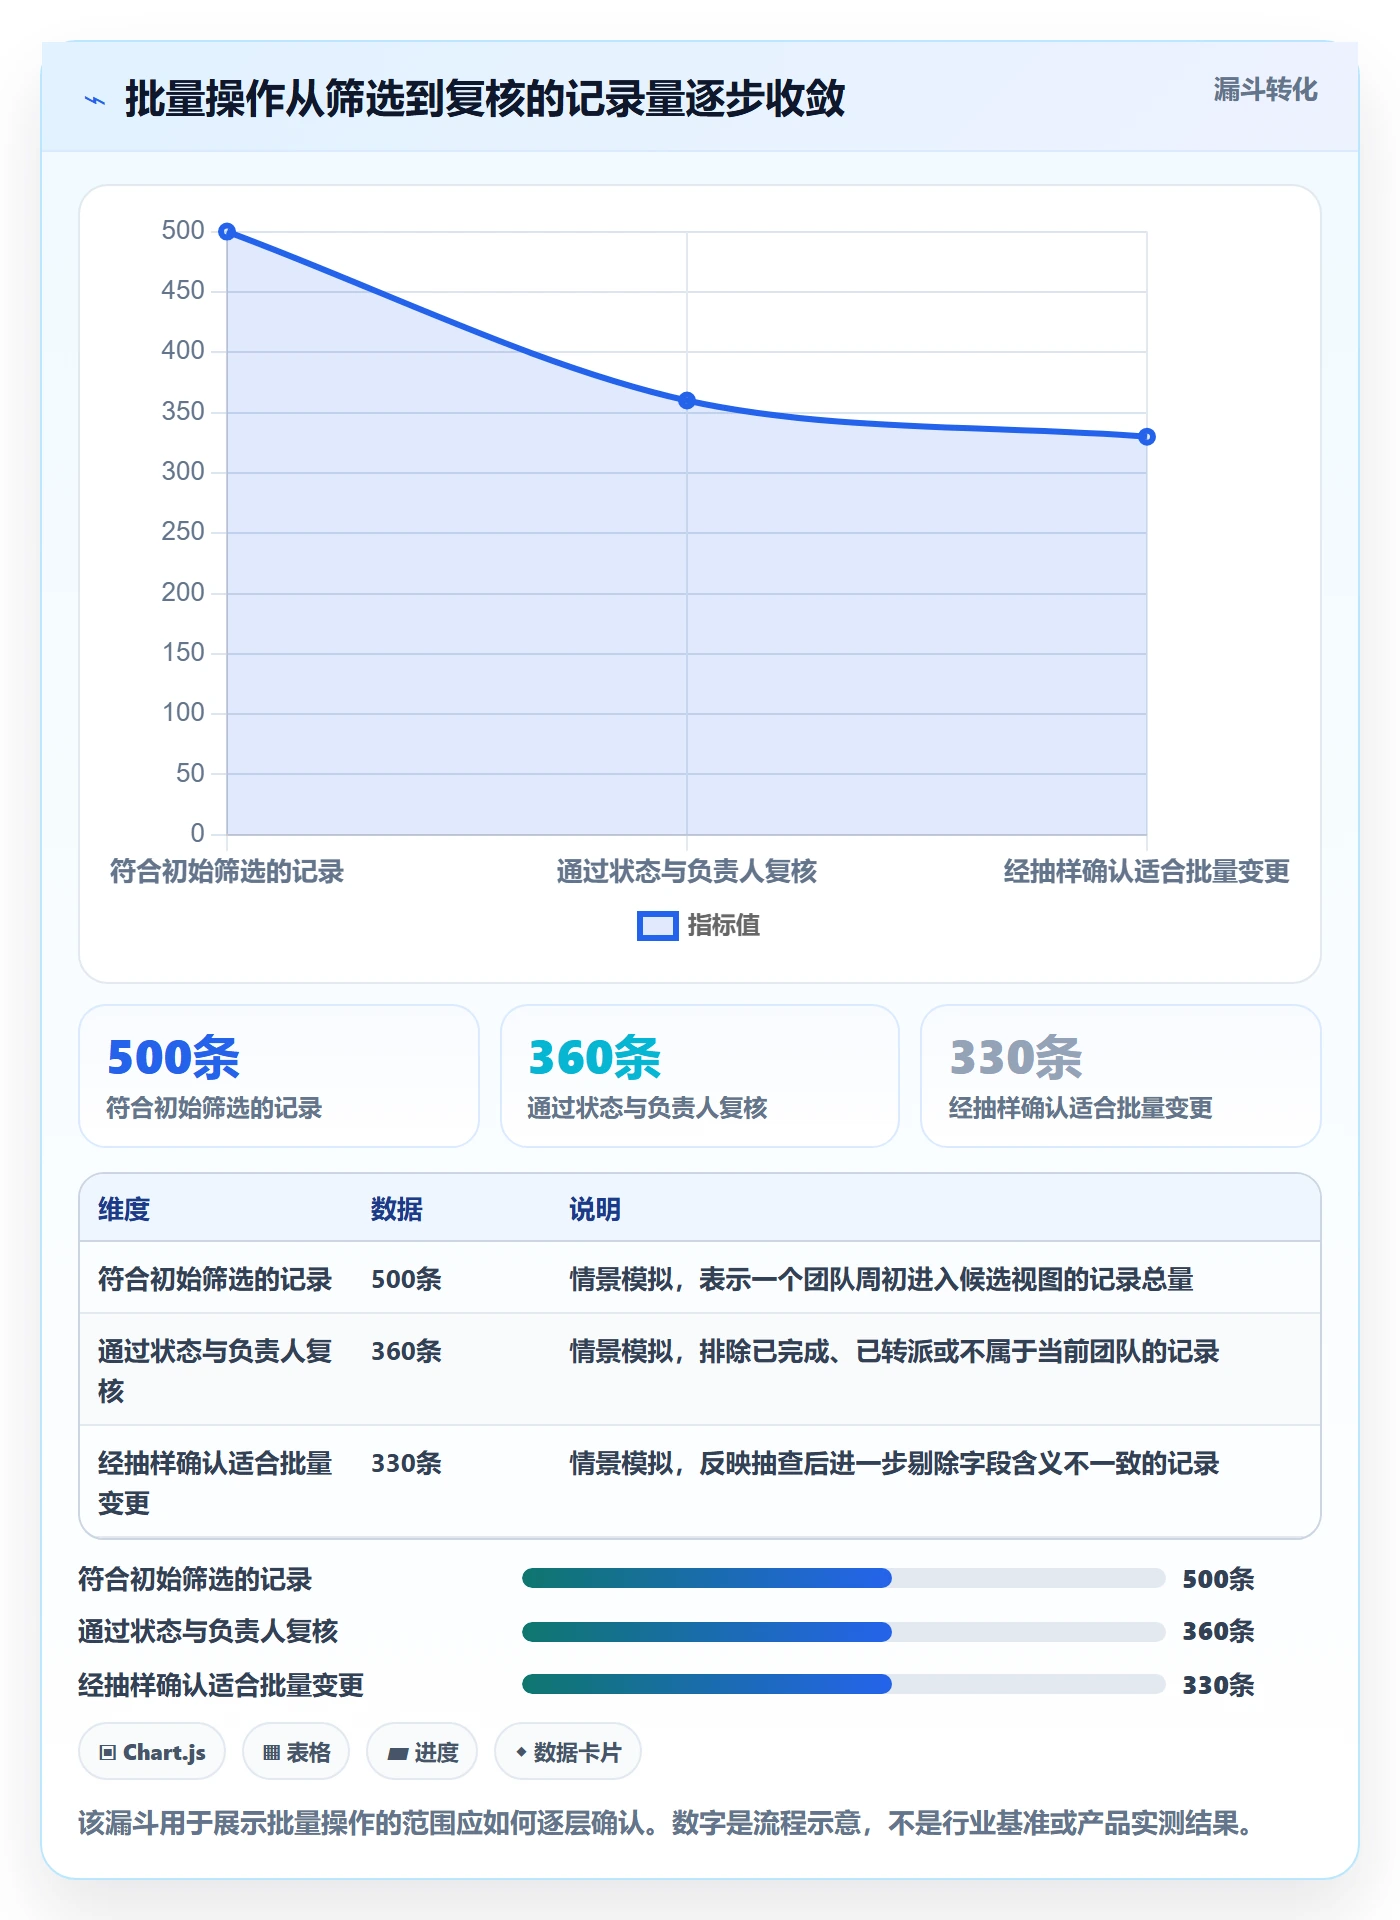The image size is (1400, 1920).
Task: Click the 进度 tag chip
Action: coord(422,1752)
